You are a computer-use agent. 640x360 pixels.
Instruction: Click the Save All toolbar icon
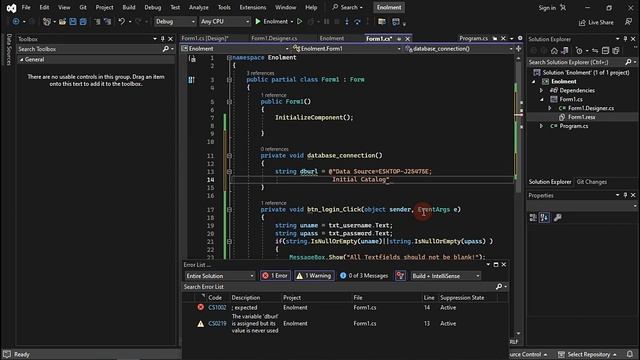pyautogui.click(x=83, y=22)
